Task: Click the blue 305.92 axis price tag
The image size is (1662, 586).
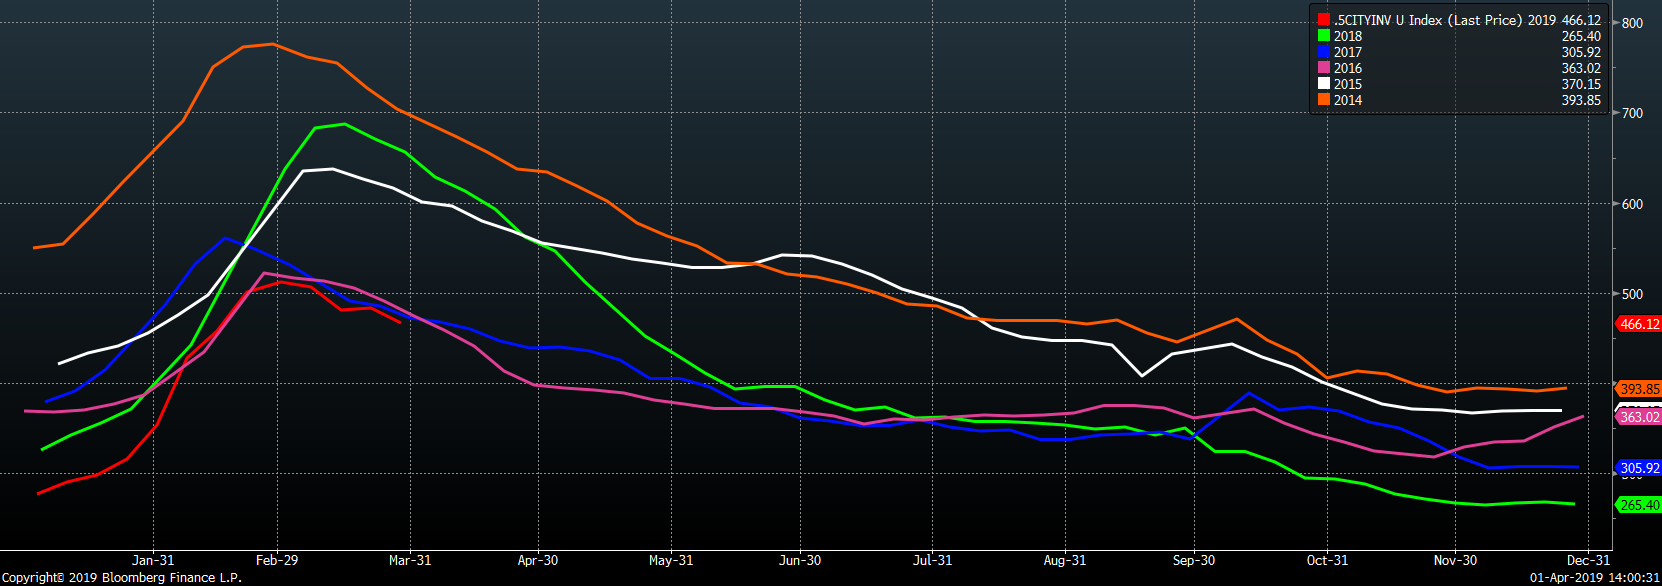Action: (1639, 468)
